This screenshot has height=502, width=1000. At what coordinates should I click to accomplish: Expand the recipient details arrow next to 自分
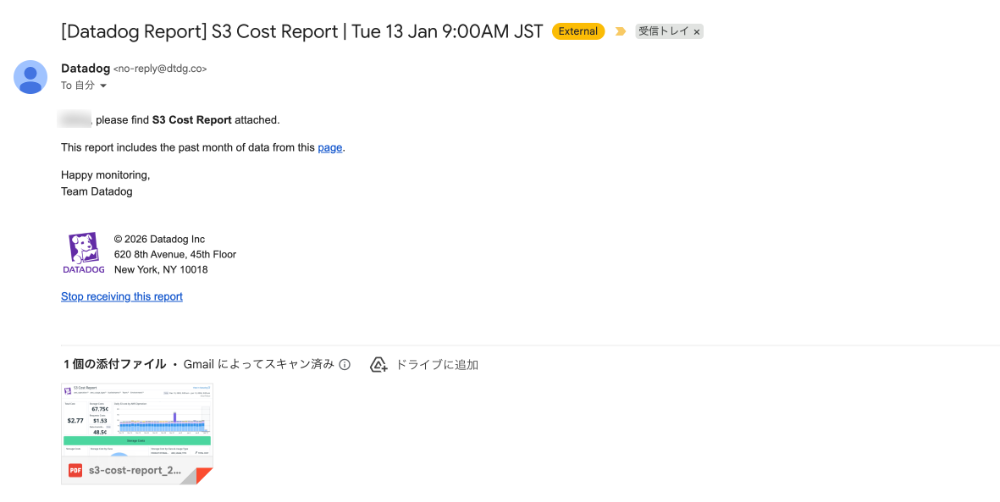103,86
